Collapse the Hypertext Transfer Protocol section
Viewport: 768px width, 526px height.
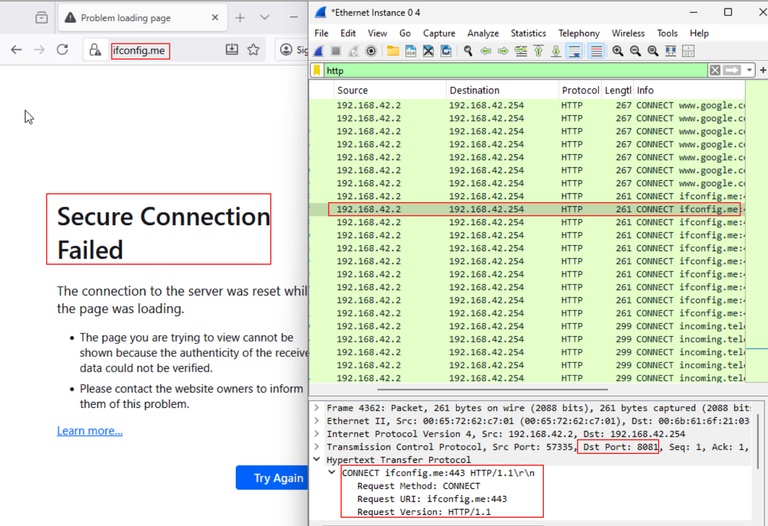(317, 460)
